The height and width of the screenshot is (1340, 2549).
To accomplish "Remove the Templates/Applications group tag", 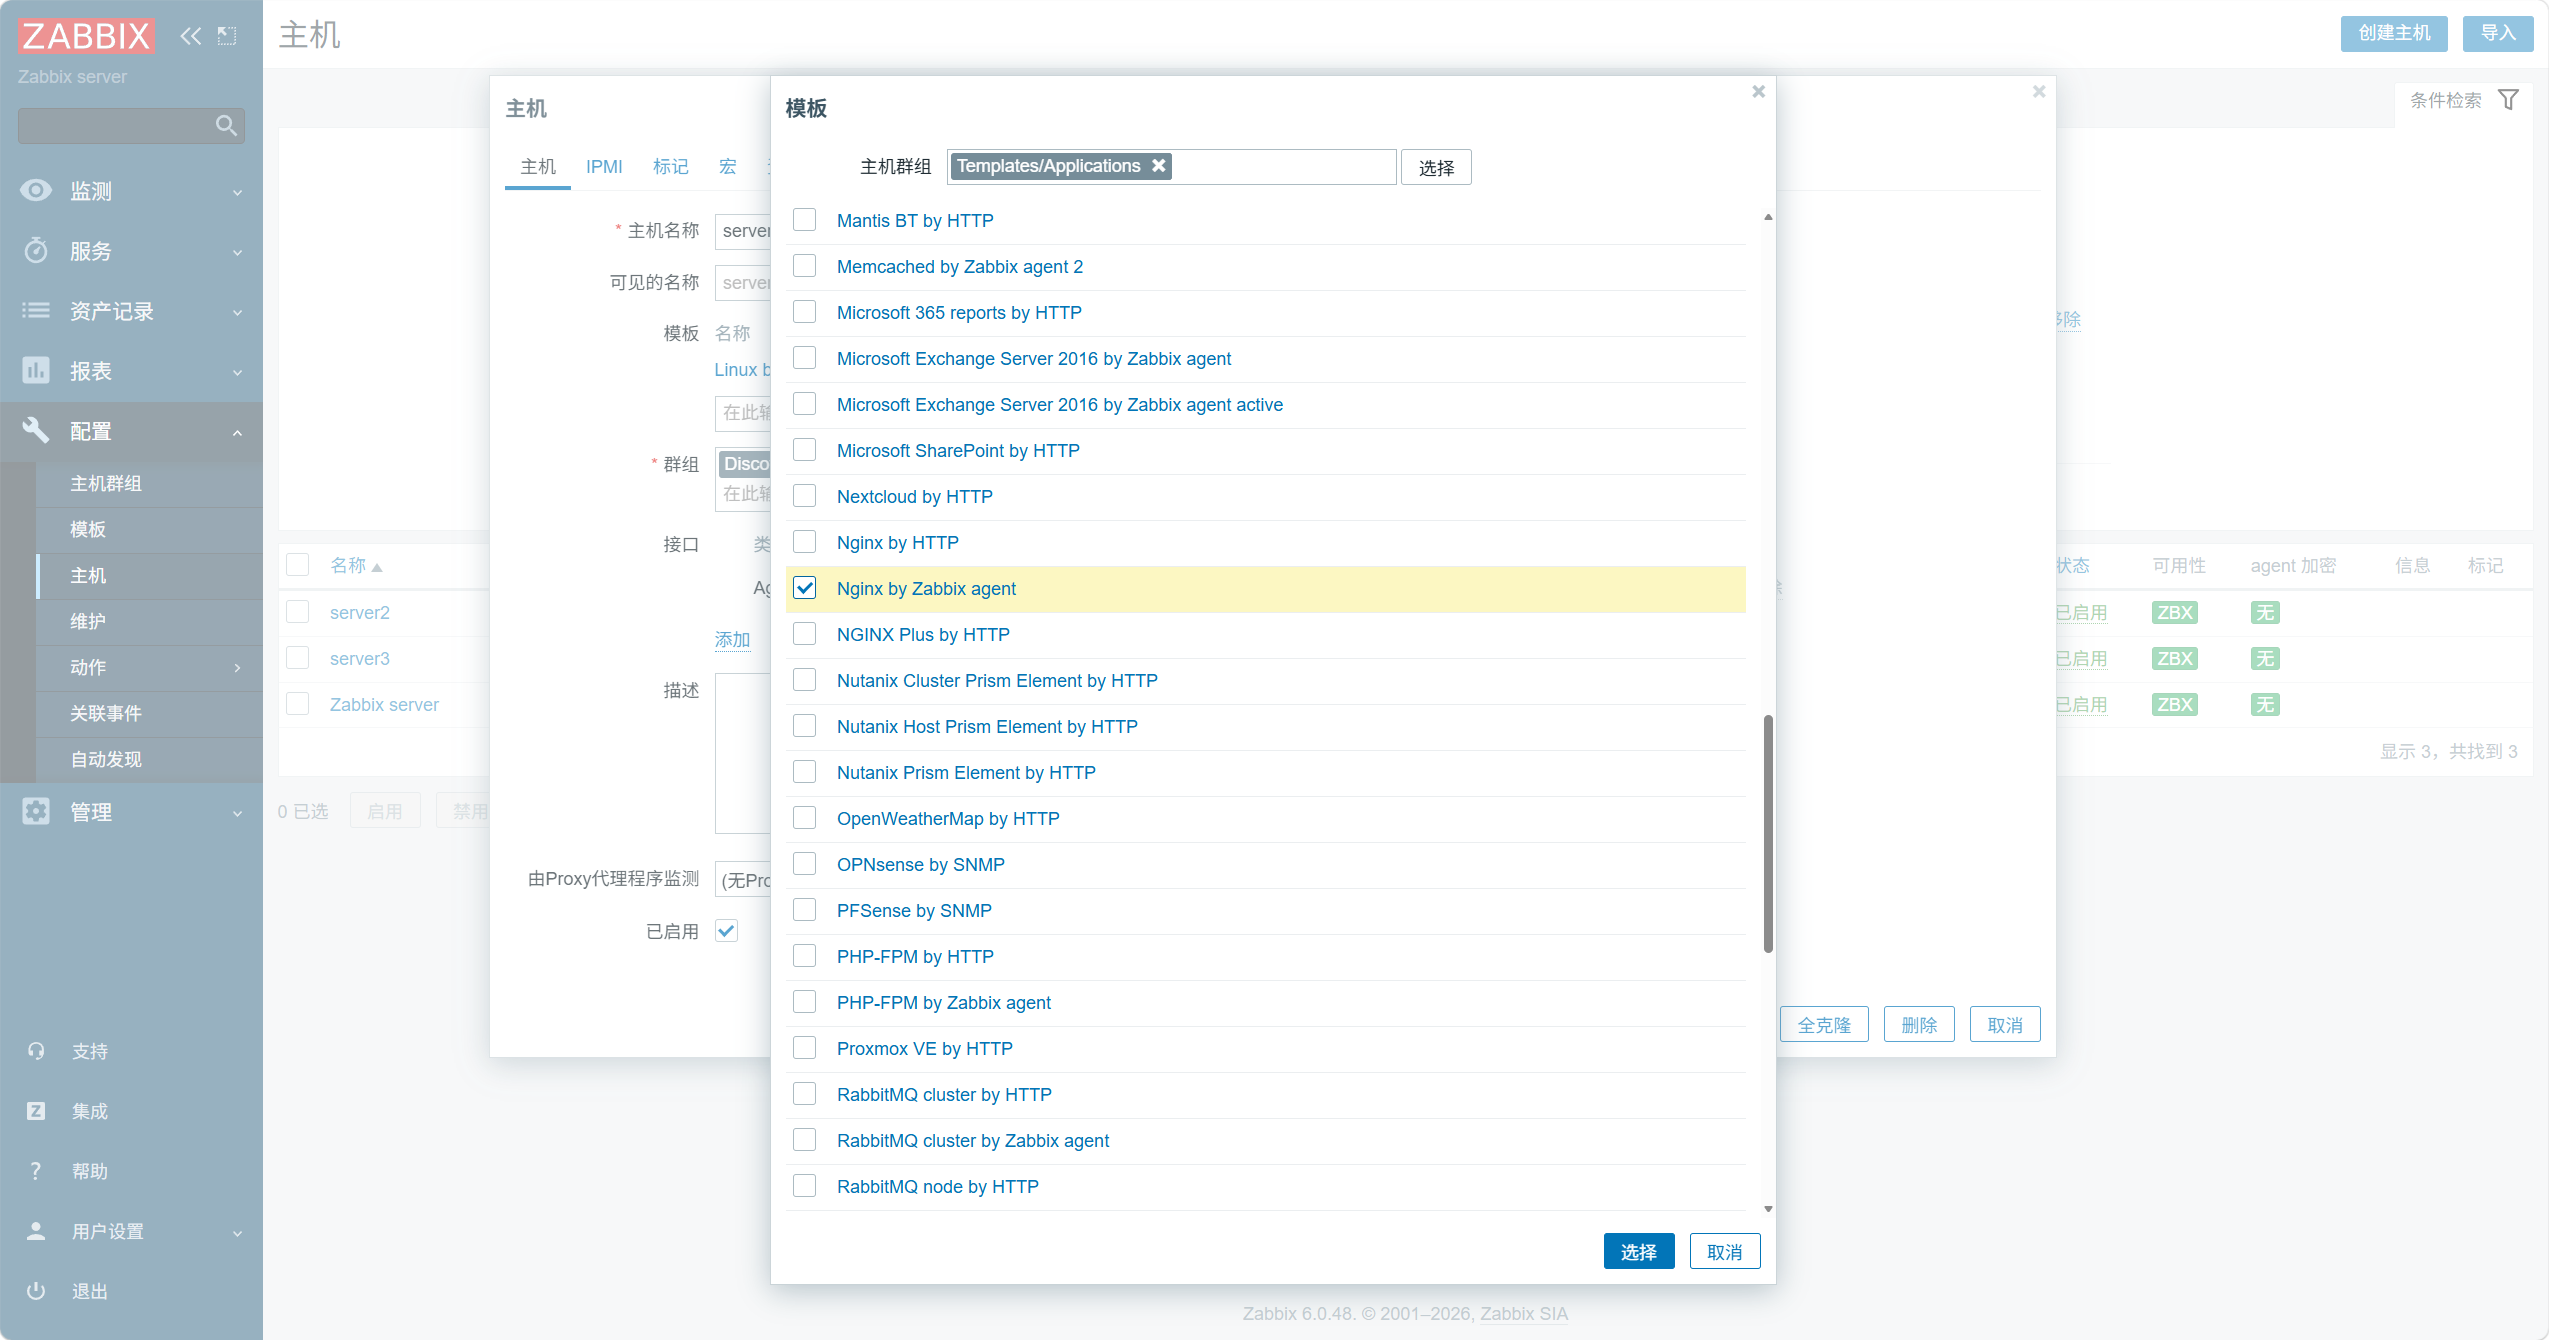I will [1158, 166].
